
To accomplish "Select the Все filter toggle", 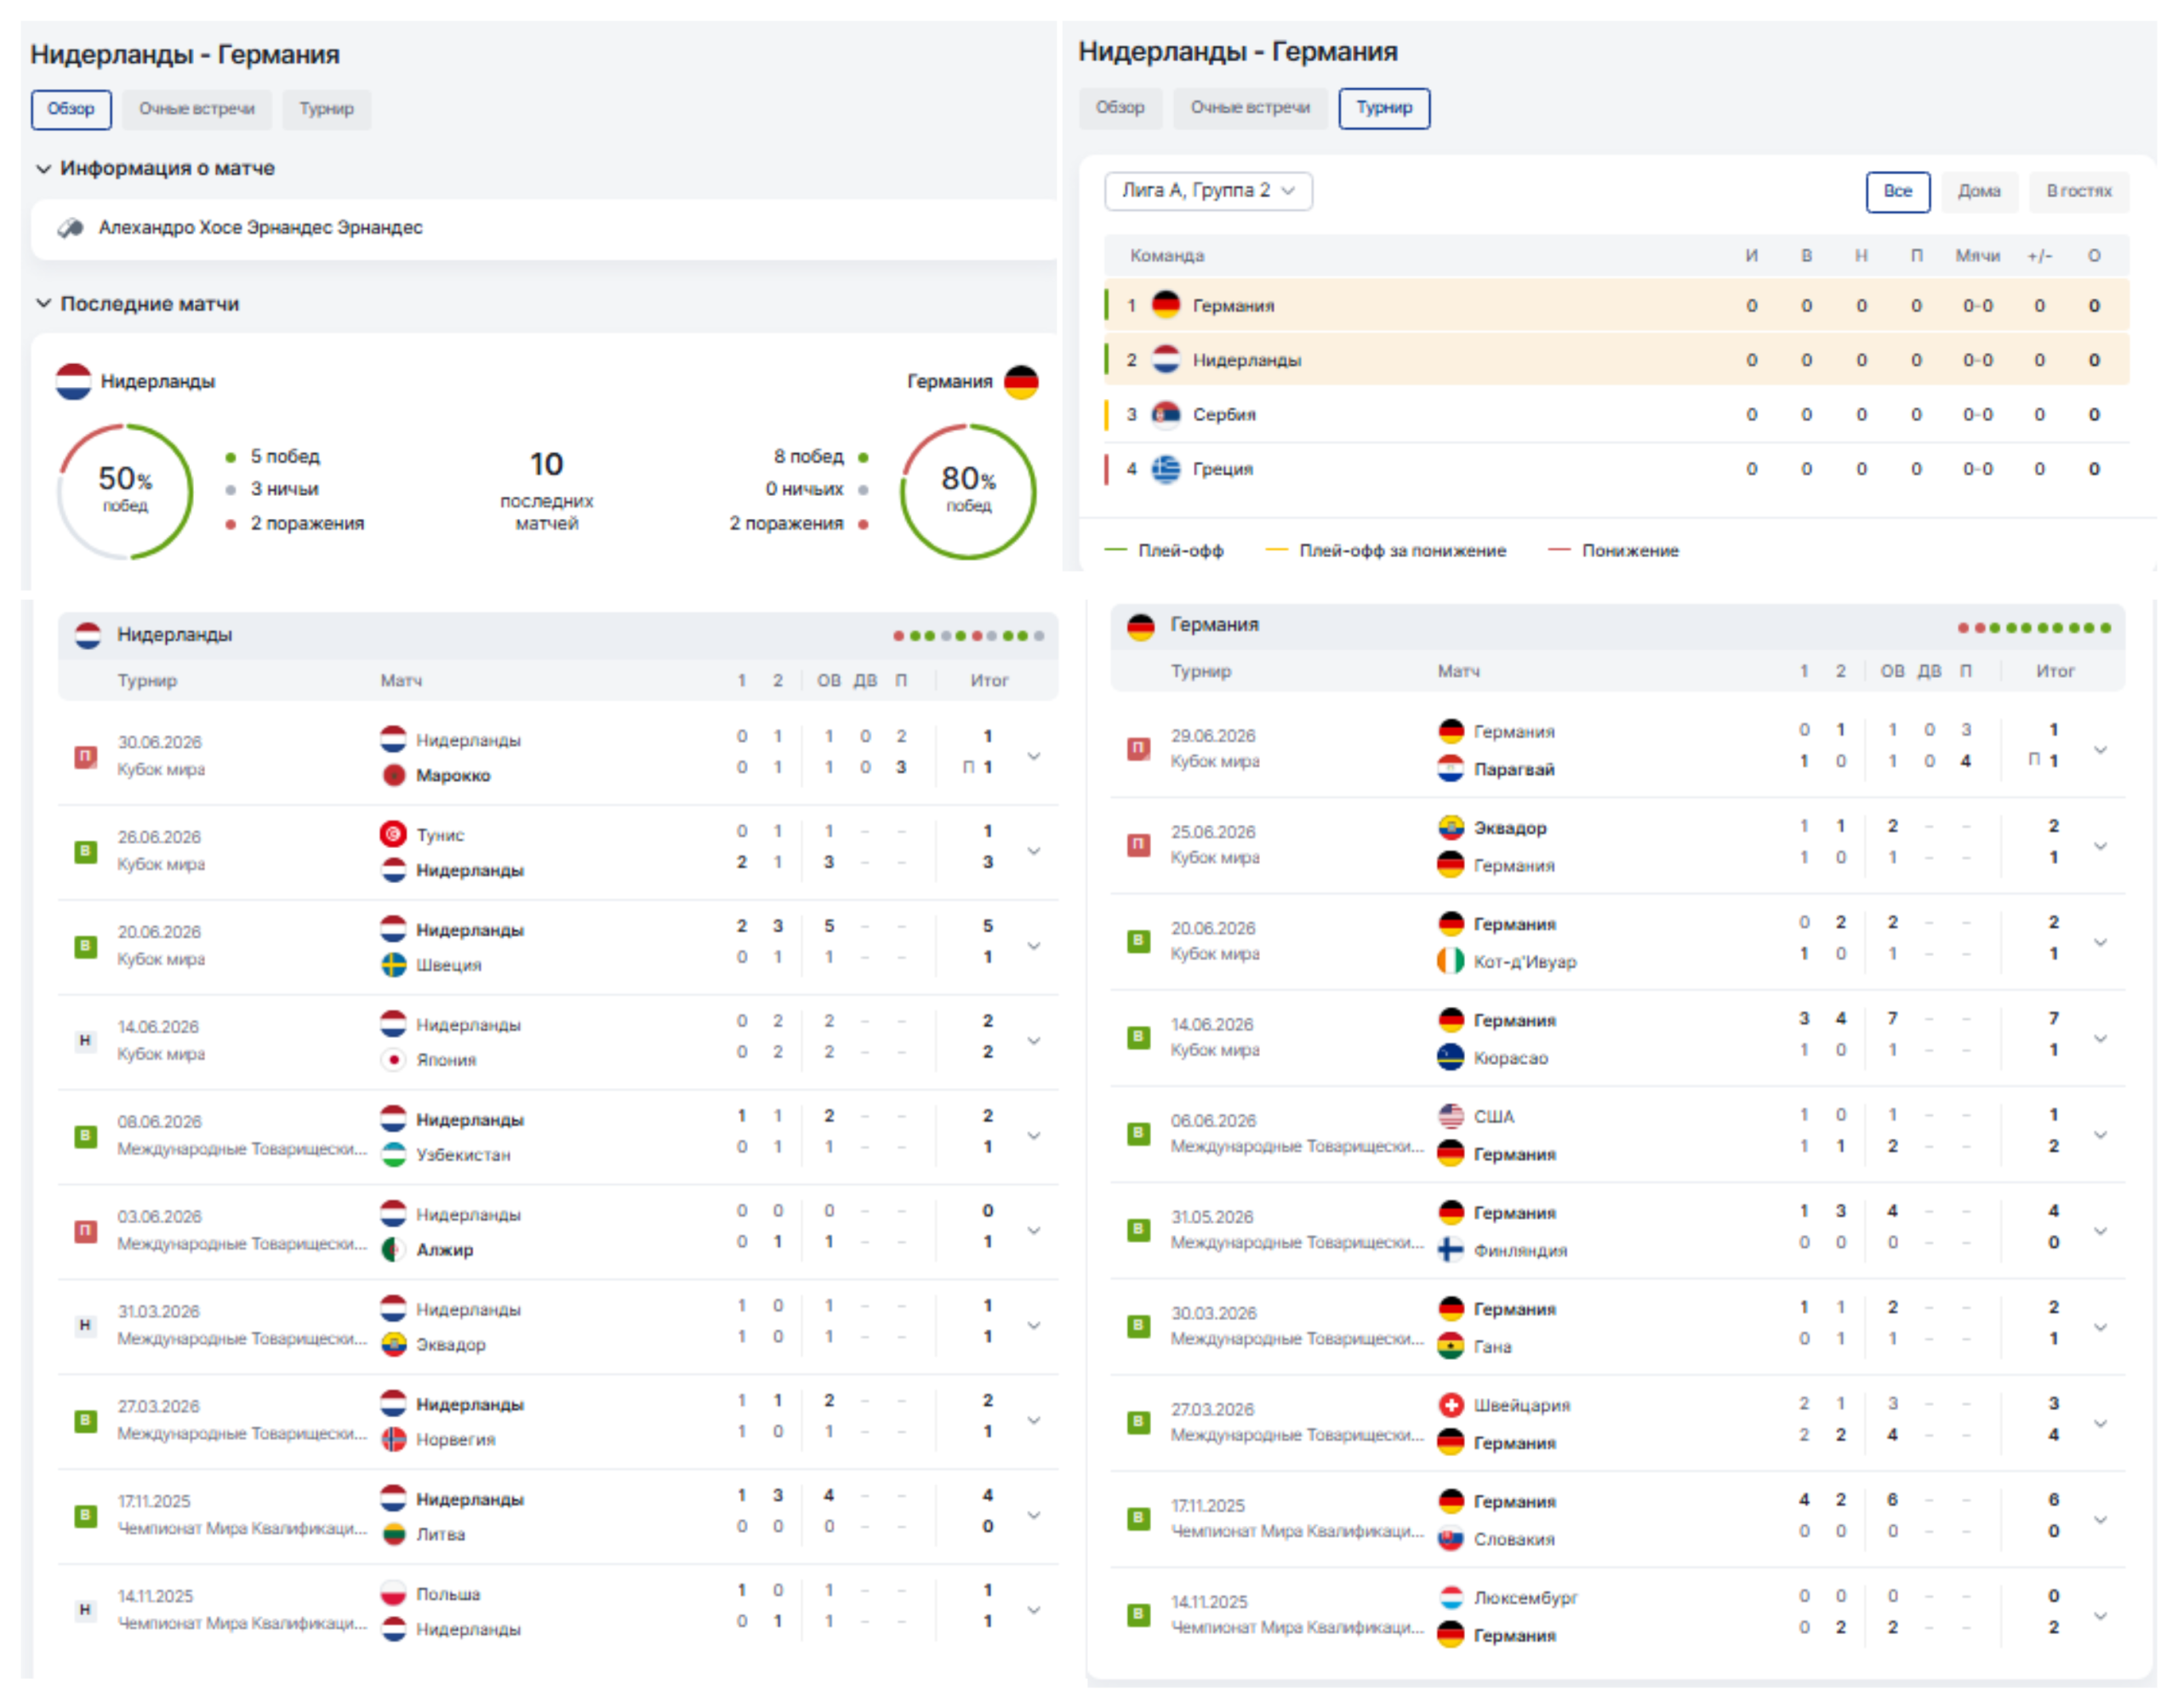I will 1898,191.
